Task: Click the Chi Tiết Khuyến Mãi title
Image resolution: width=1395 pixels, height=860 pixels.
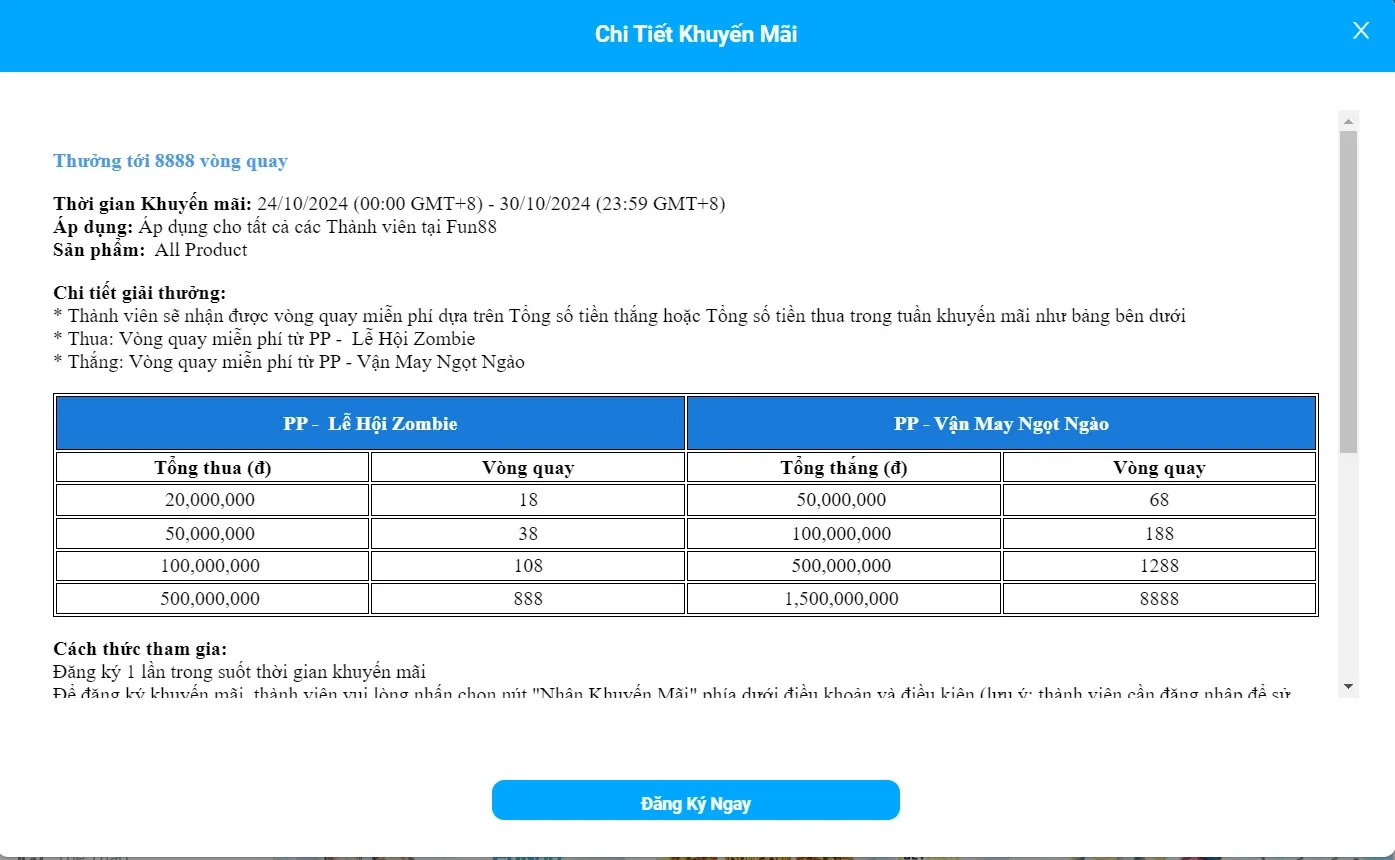Action: tap(696, 34)
